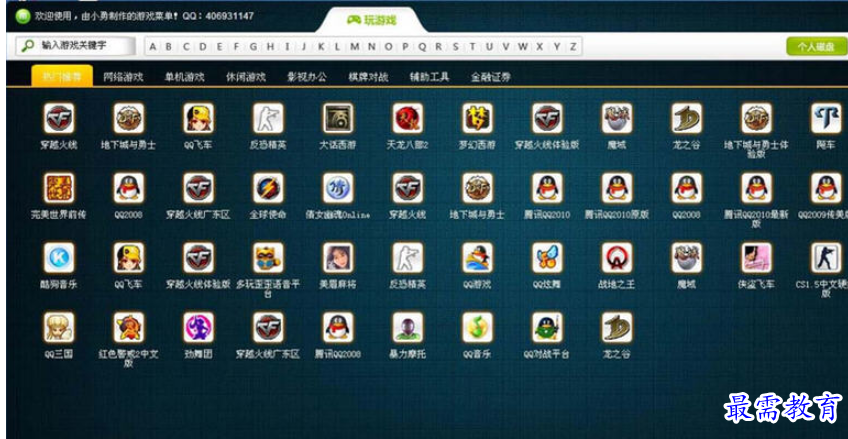Launch the QQ对战平台 icon
848x439 pixels.
[547, 327]
